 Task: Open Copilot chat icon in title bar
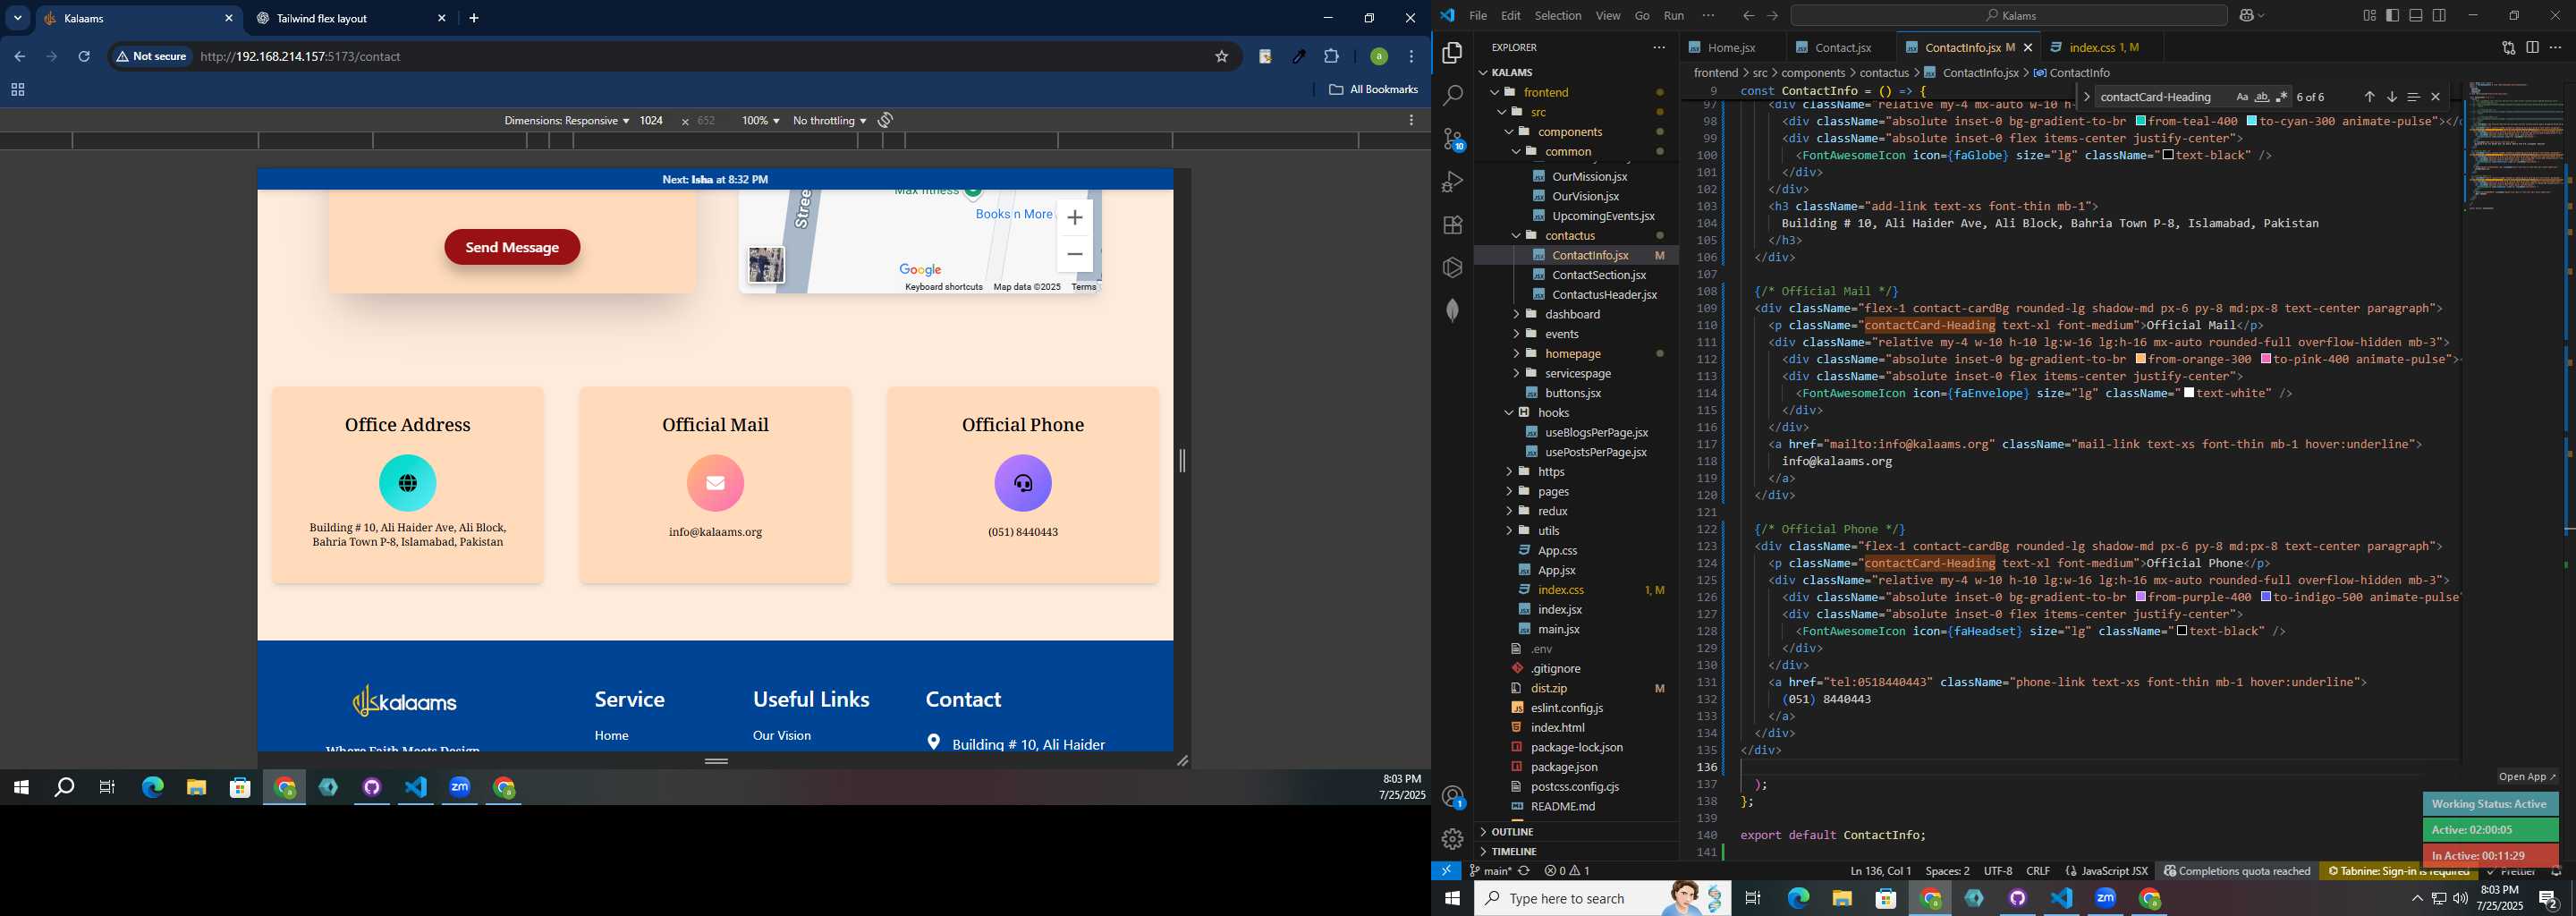2246,16
